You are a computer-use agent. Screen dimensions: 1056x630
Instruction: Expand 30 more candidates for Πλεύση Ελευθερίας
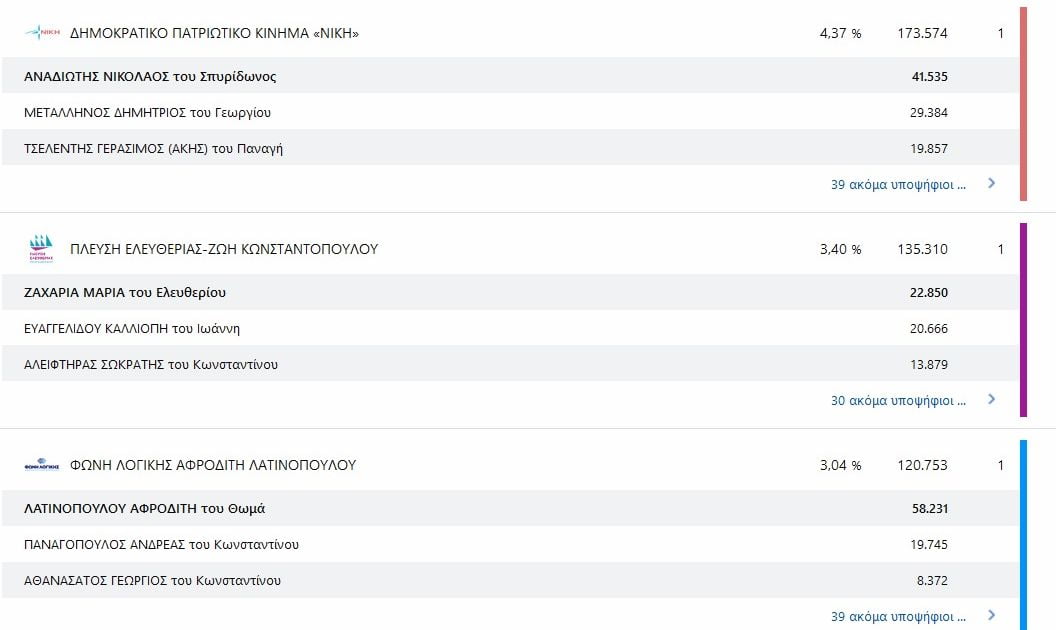click(x=898, y=400)
